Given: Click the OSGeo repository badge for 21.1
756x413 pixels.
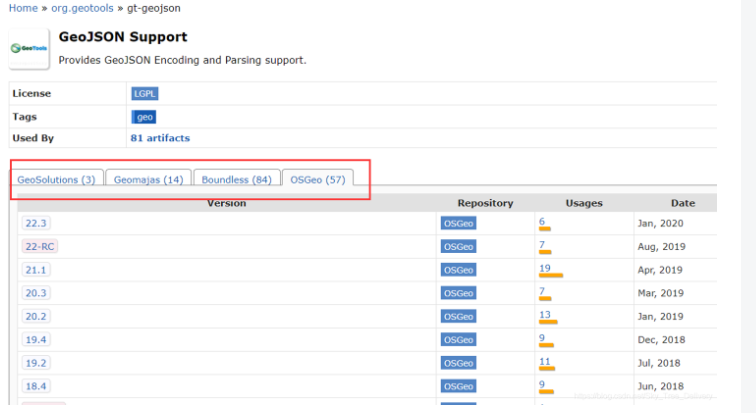Looking at the screenshot, I should coord(459,270).
